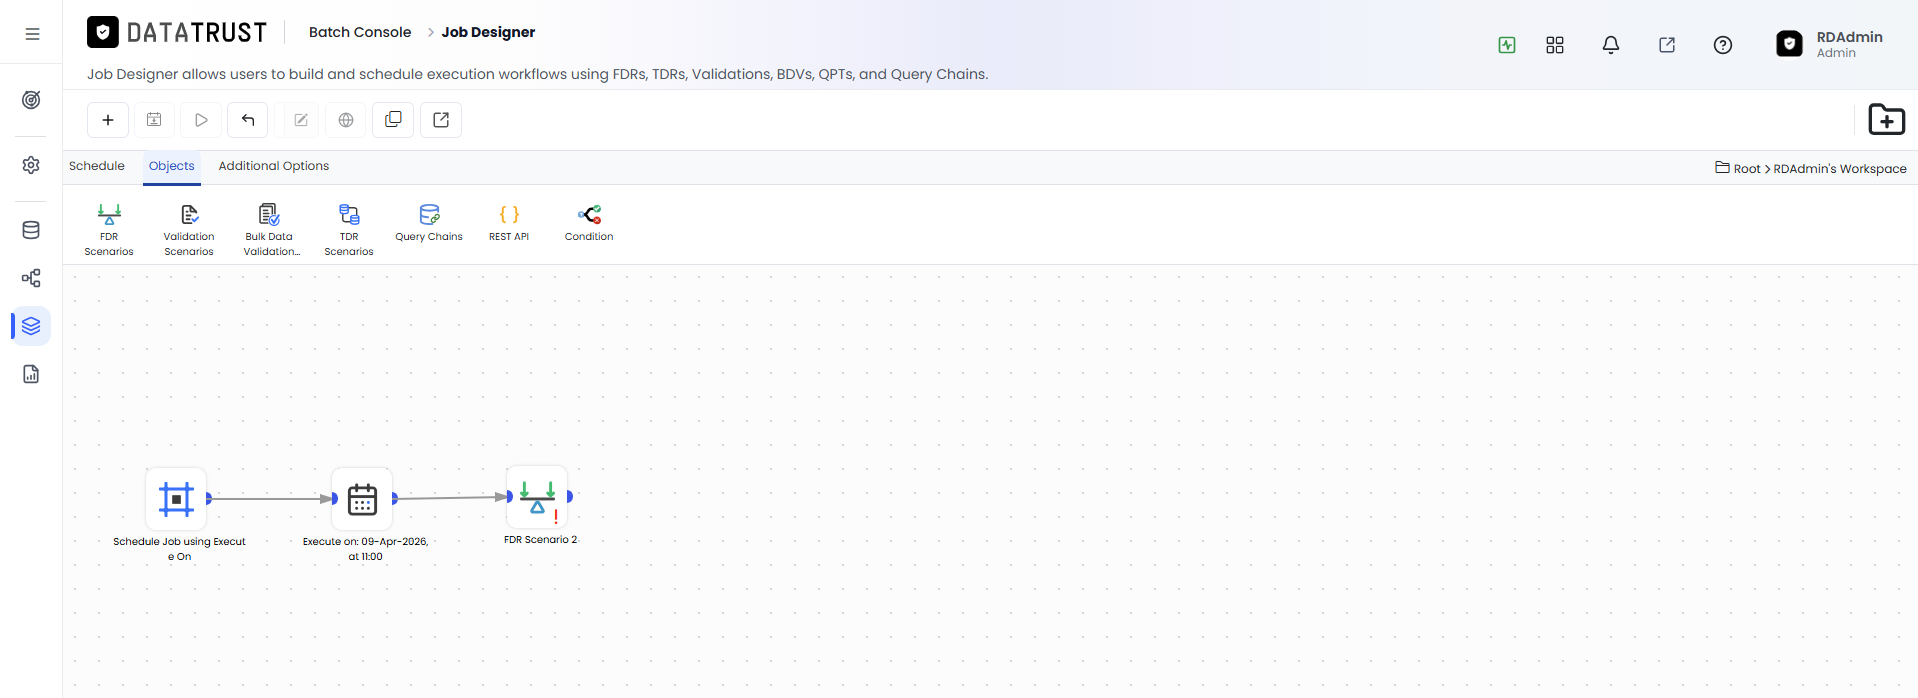Image resolution: width=1918 pixels, height=698 pixels.
Task: Click the run job play button
Action: [201, 120]
